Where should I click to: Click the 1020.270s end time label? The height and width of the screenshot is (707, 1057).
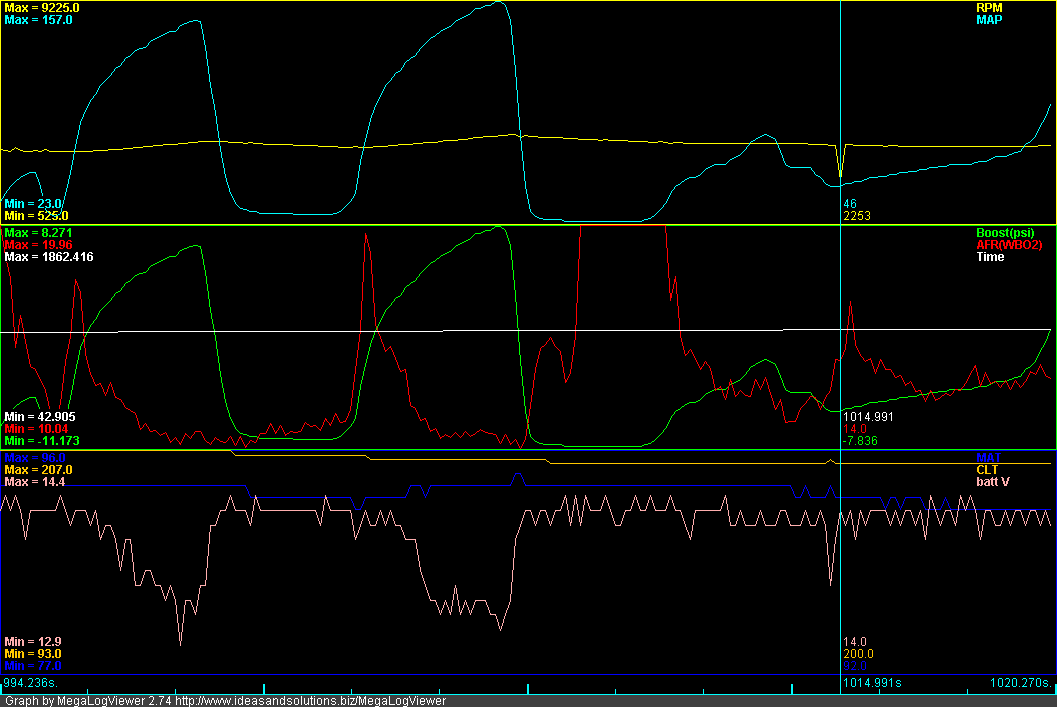[x=1021, y=683]
